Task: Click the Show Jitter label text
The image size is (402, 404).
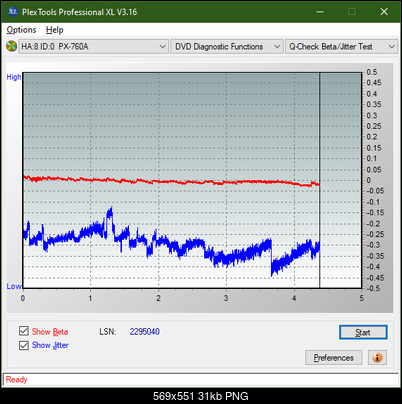Action: click(x=50, y=345)
